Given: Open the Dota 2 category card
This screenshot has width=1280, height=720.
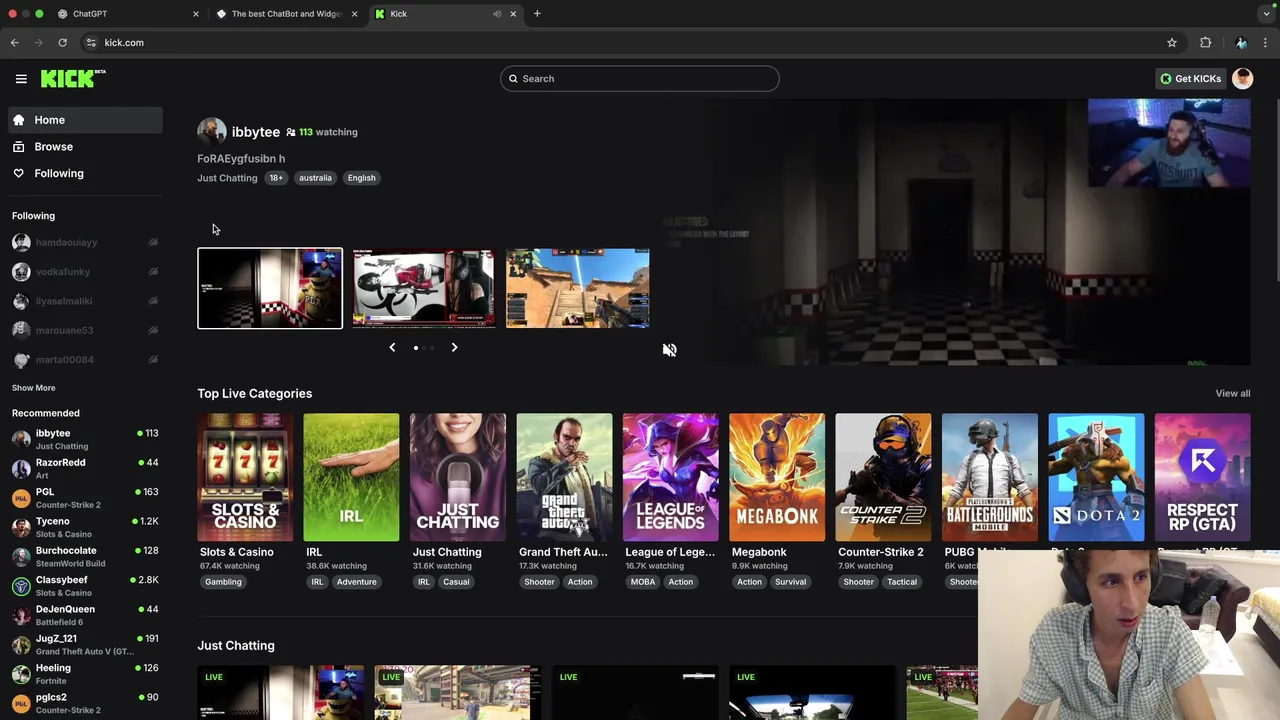Looking at the screenshot, I should (1096, 478).
